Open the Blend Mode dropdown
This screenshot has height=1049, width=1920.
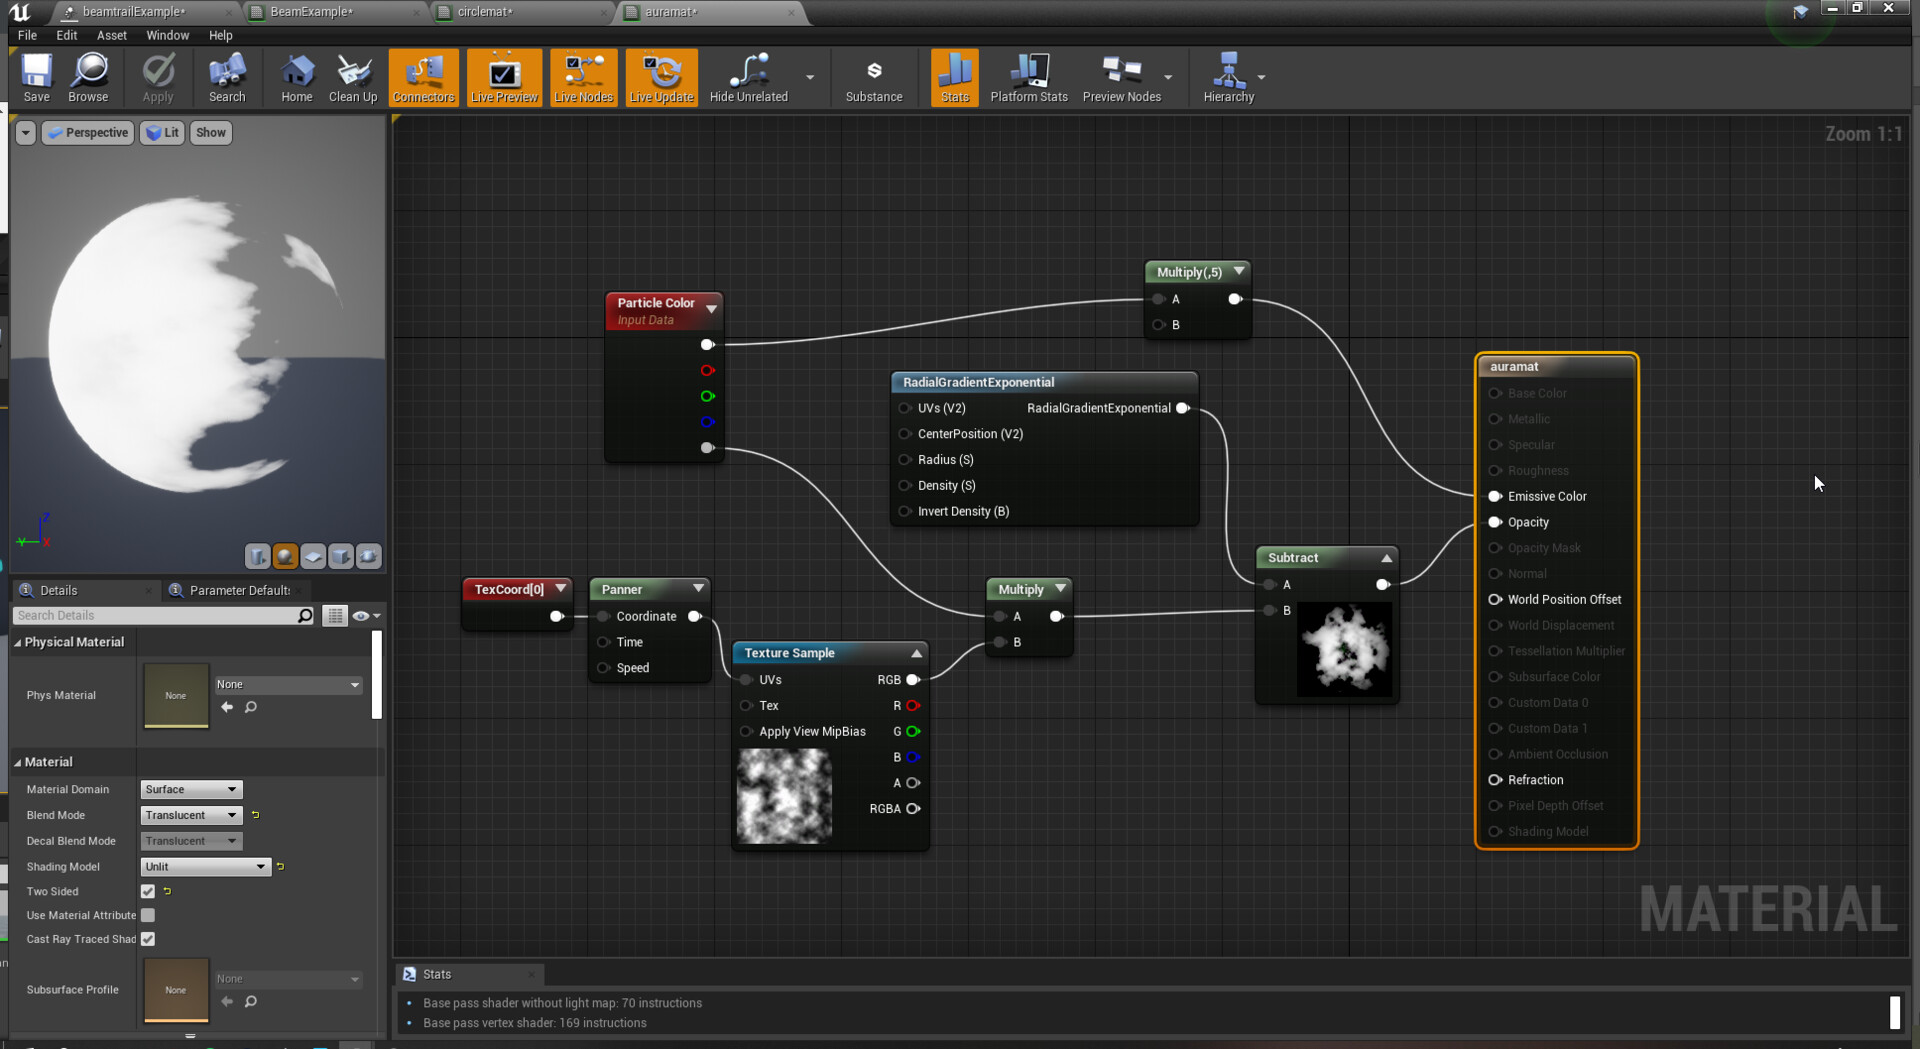(x=191, y=815)
